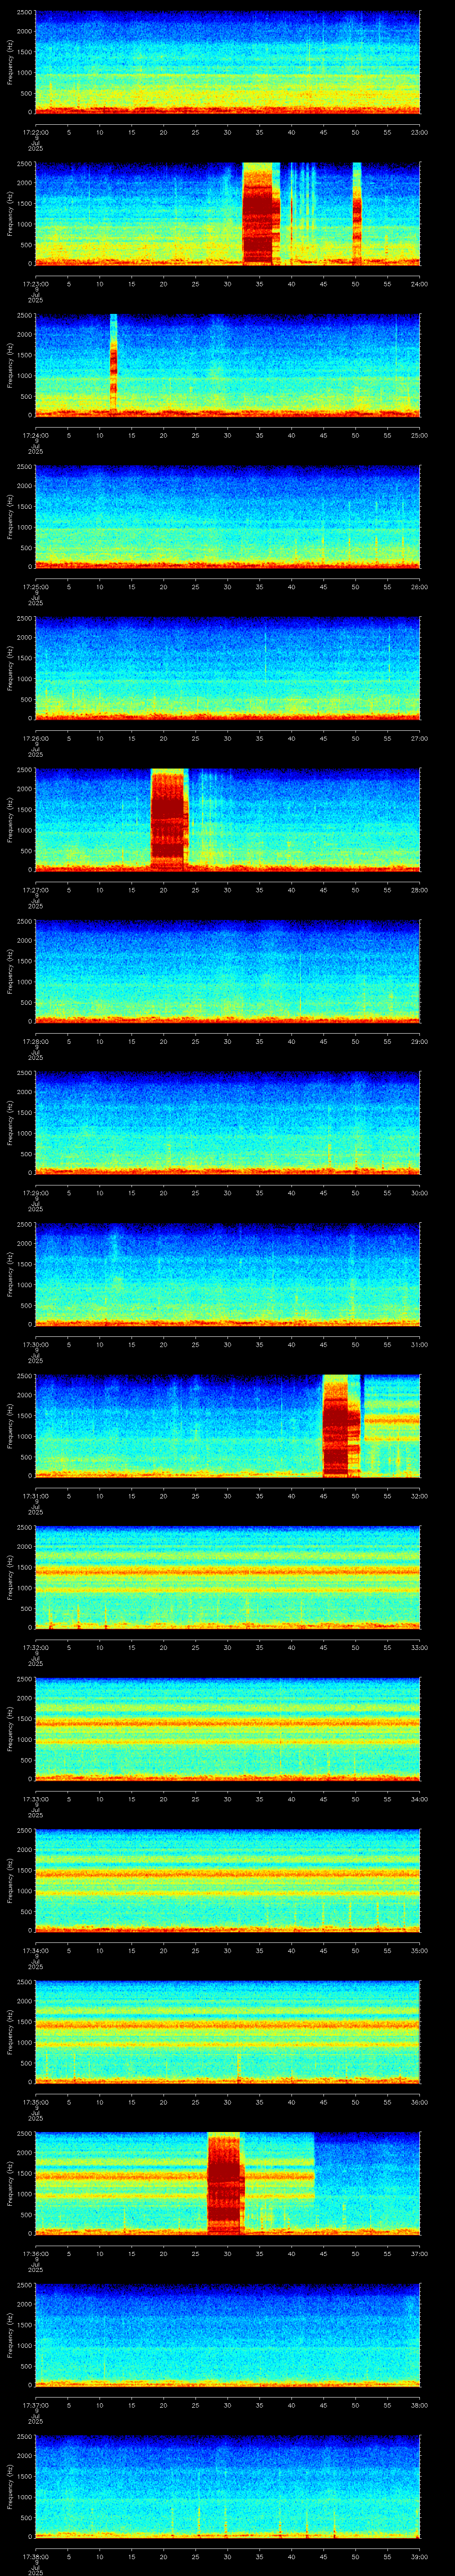Click the 39:00 end time label
This screenshot has height=2576, width=455.
[419, 2556]
